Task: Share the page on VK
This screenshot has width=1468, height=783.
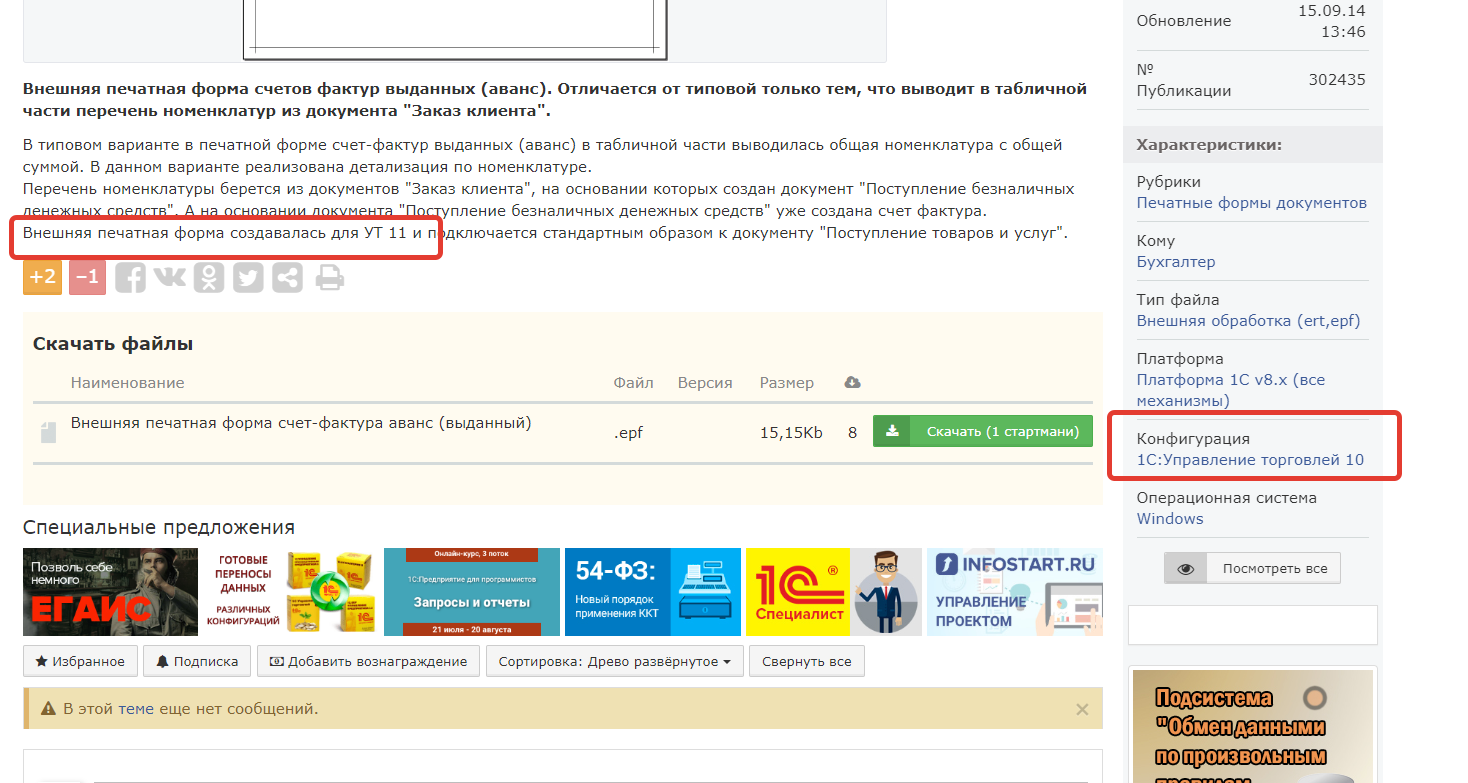Action: 169,277
